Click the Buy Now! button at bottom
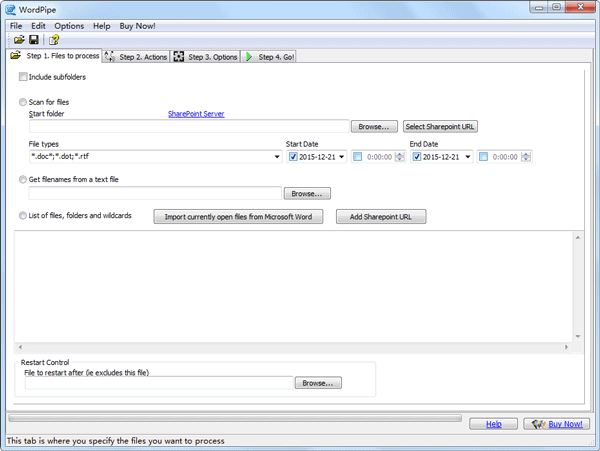The image size is (600, 451). tap(557, 424)
